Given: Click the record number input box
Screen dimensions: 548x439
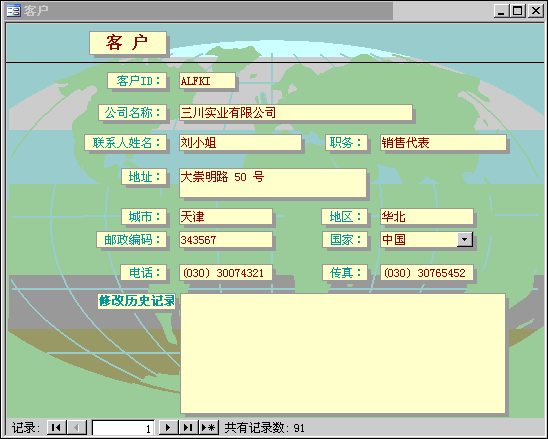Looking at the screenshot, I should 123,428.
